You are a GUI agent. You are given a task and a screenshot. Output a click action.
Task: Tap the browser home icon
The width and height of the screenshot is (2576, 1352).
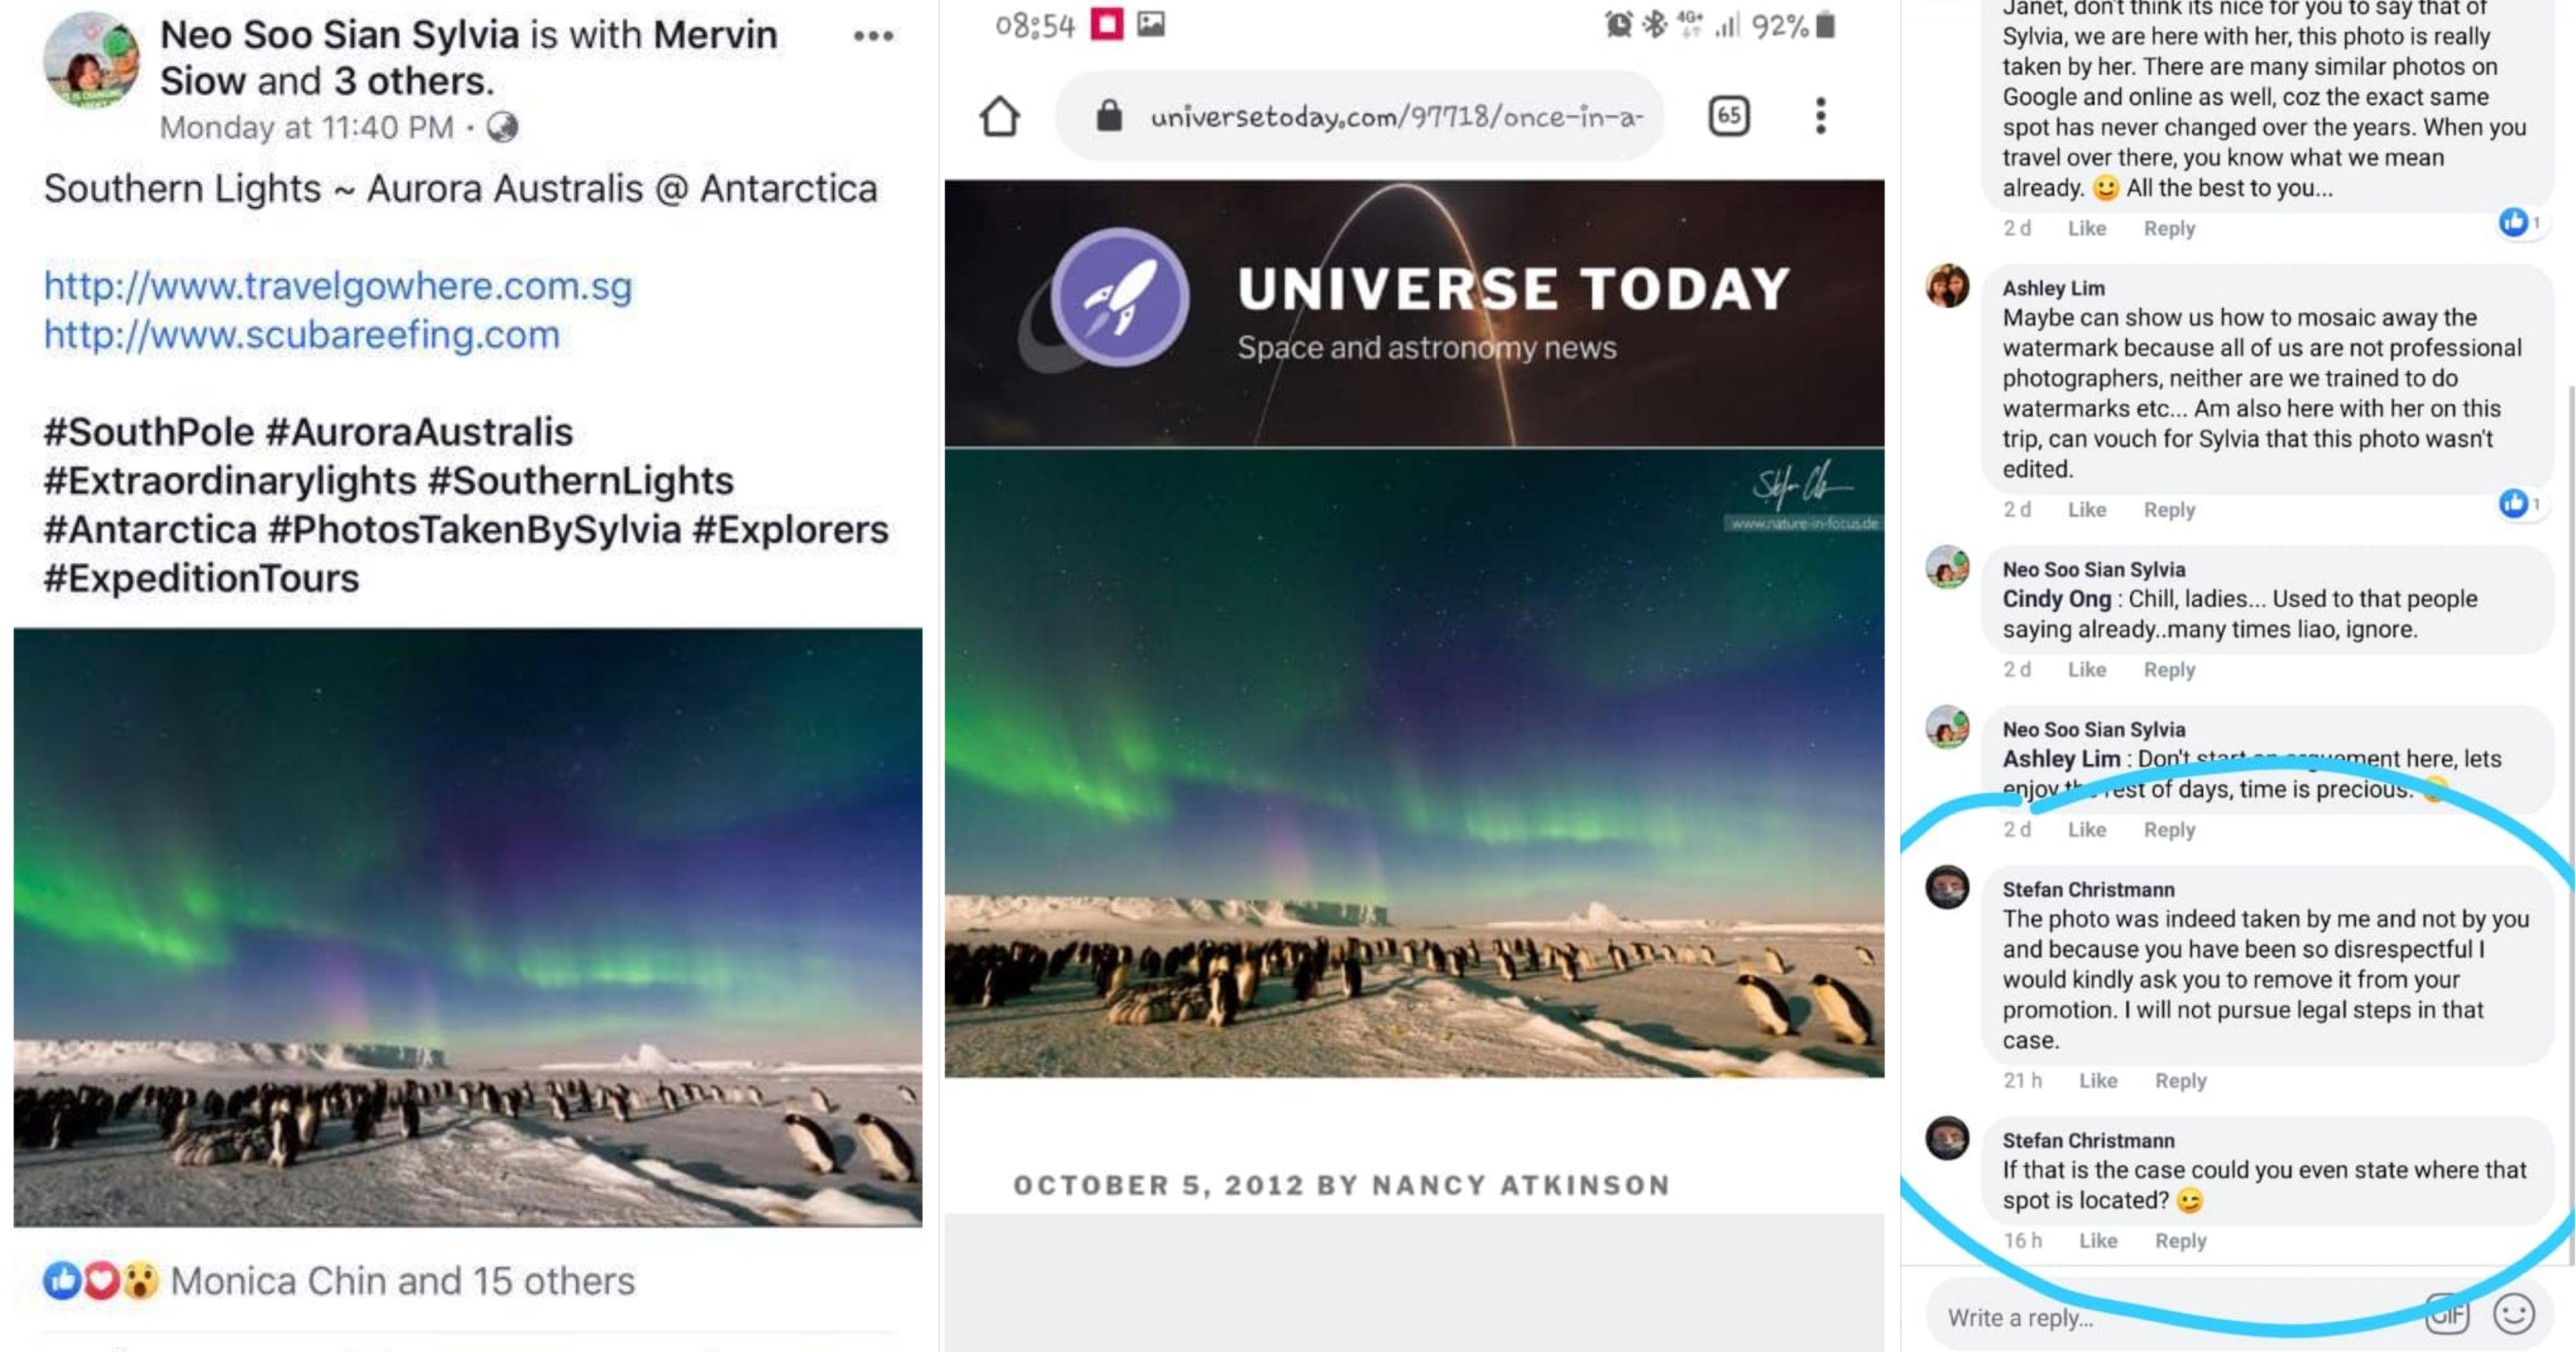point(1000,116)
